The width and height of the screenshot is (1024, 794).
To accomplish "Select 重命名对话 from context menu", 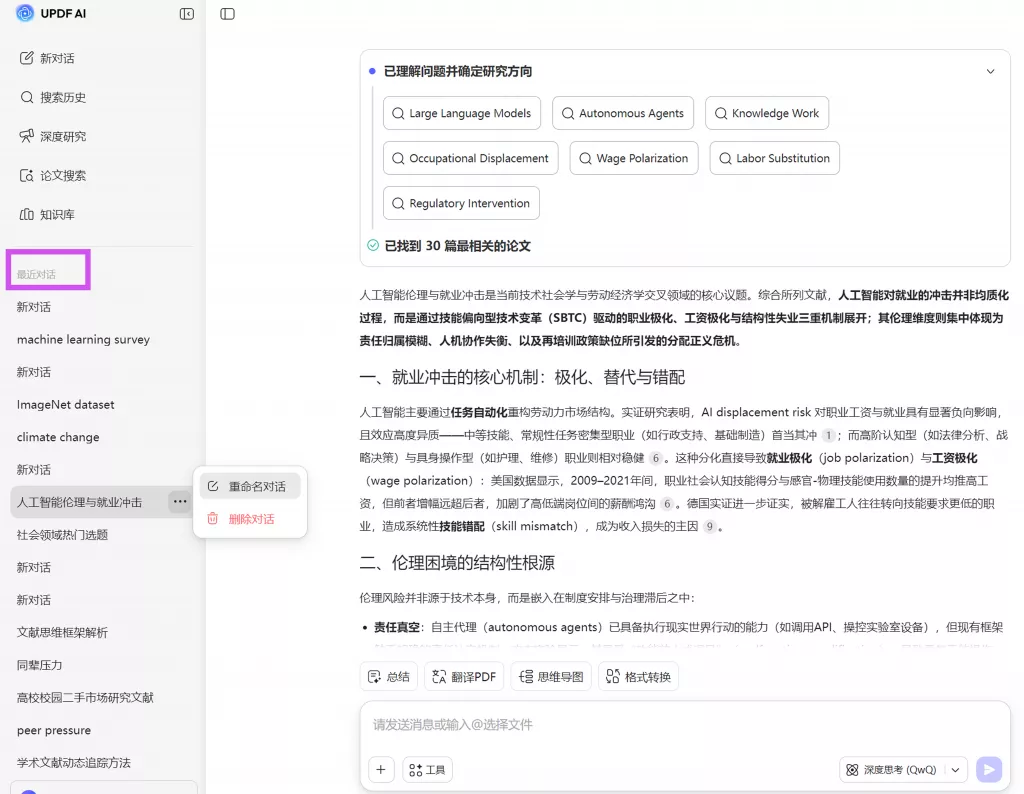I will tap(250, 486).
